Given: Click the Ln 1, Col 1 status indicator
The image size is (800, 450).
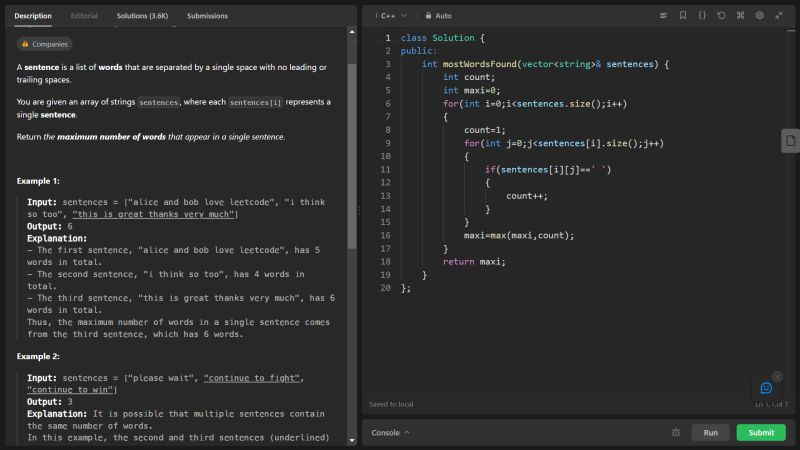Looking at the screenshot, I should coord(772,404).
